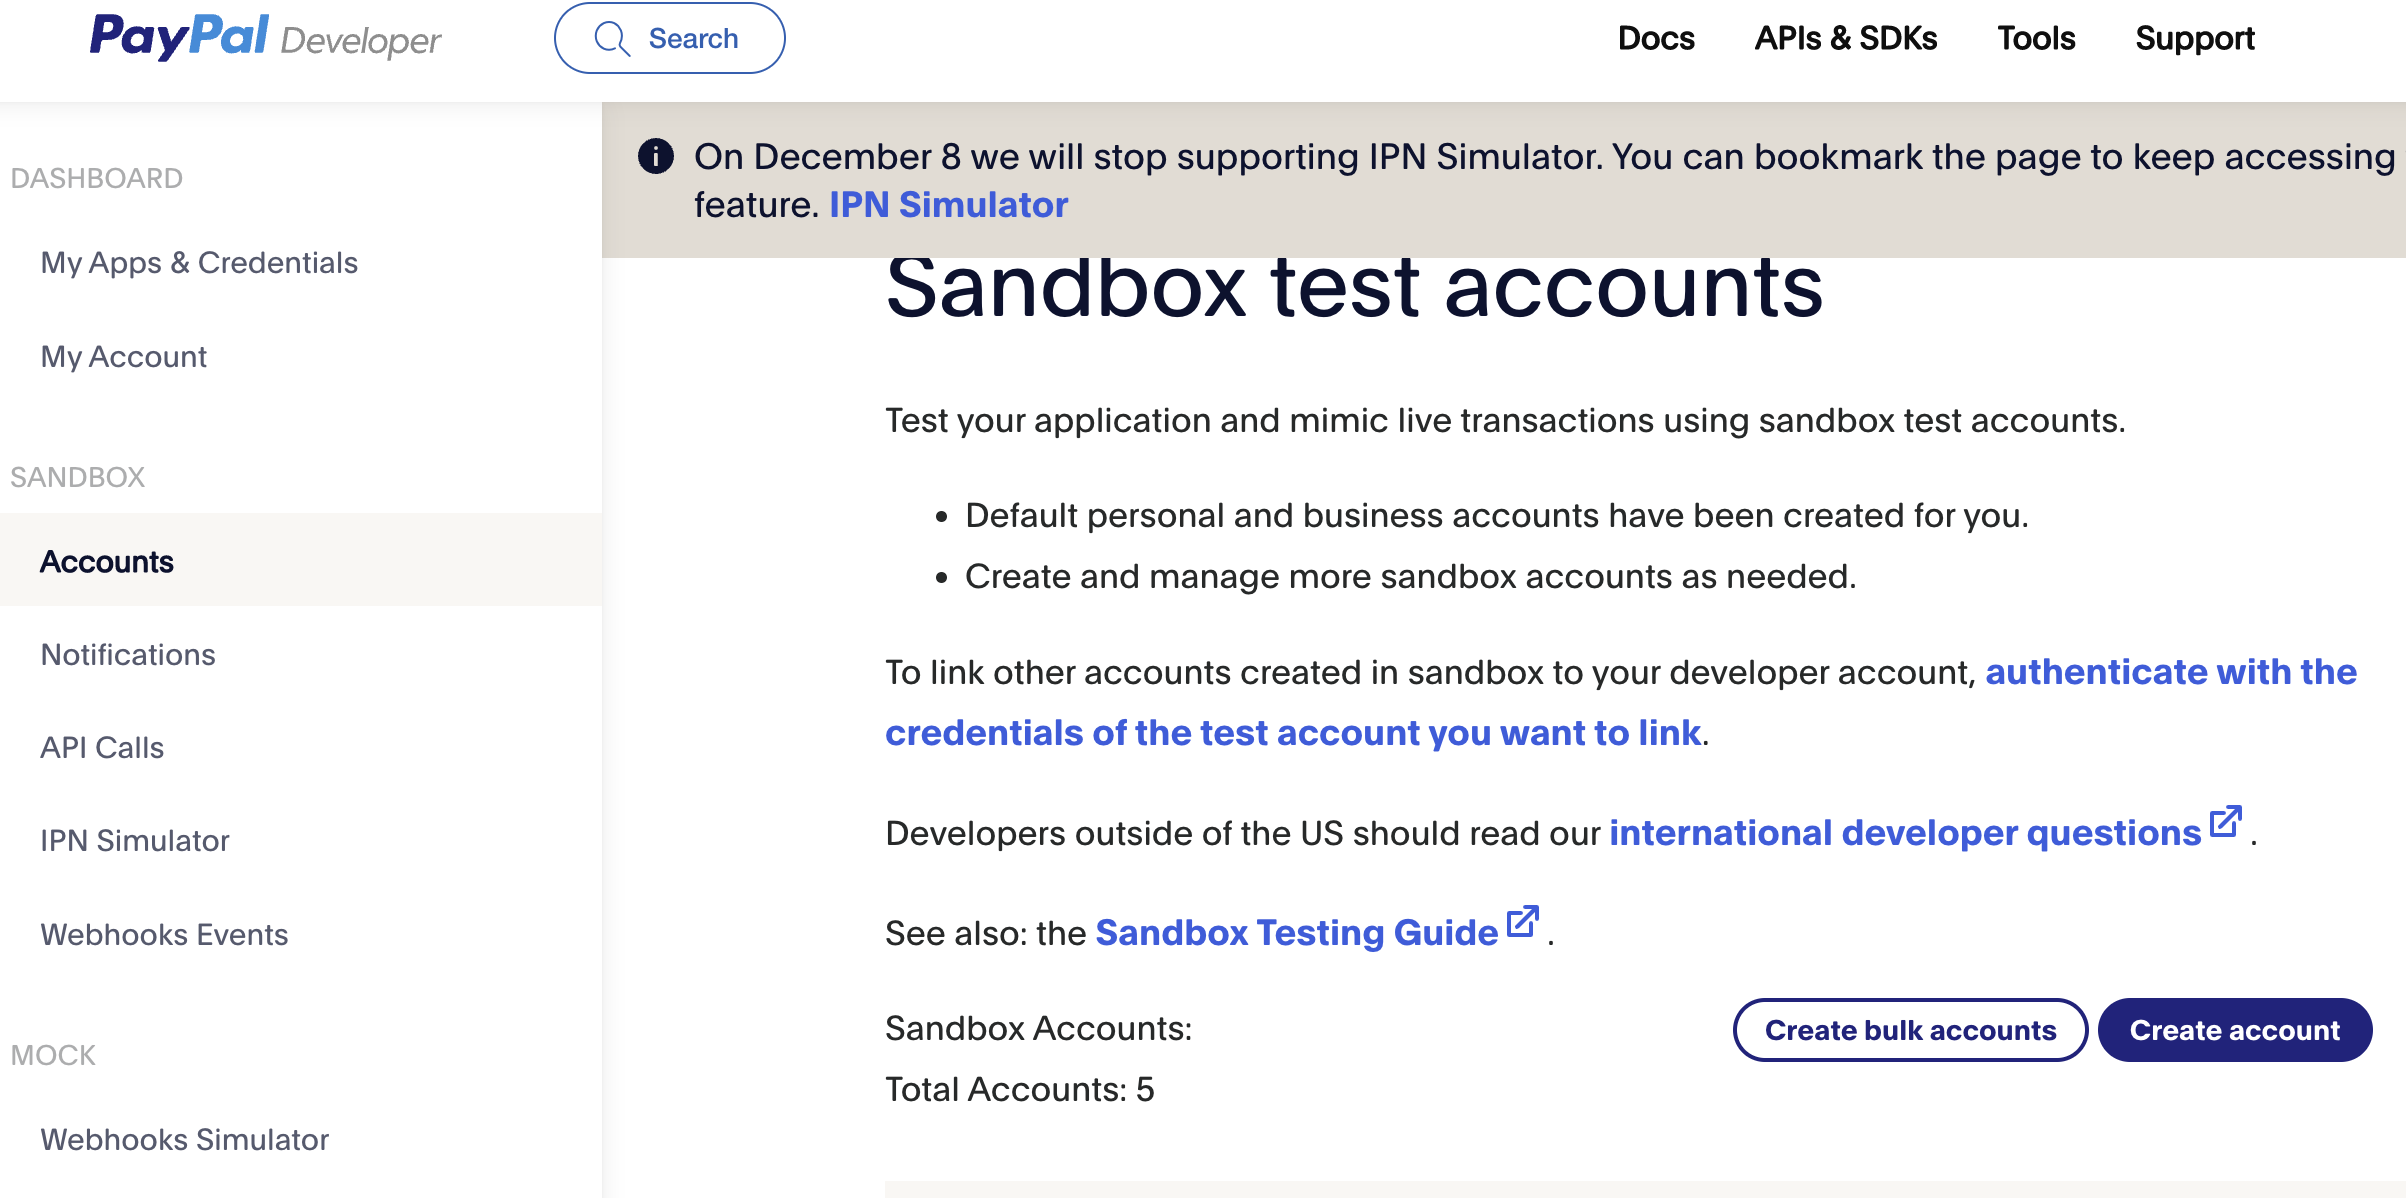
Task: Click the PayPal Developer logo
Action: [x=265, y=38]
